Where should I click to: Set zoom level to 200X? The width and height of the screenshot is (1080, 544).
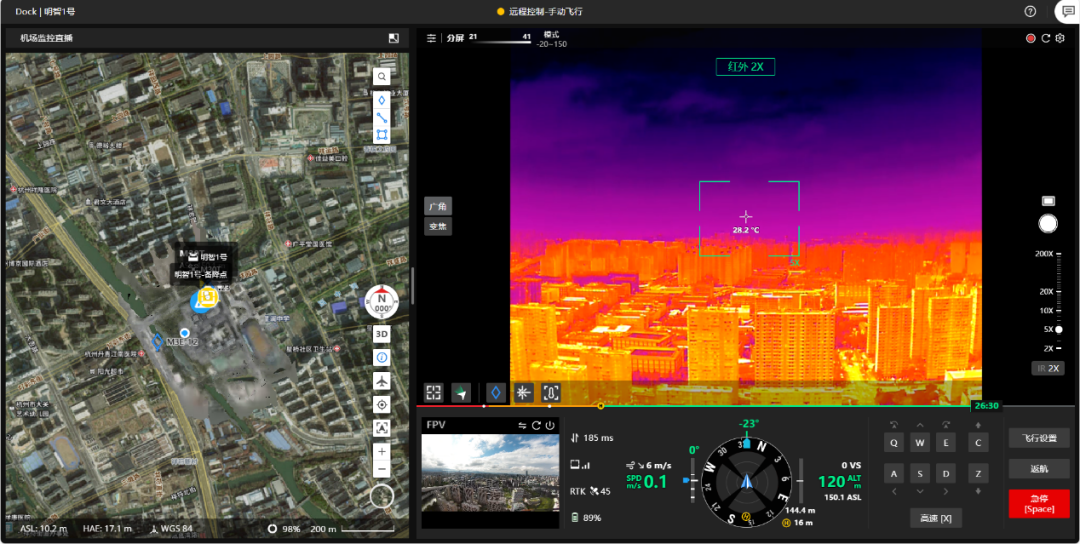(1045, 253)
